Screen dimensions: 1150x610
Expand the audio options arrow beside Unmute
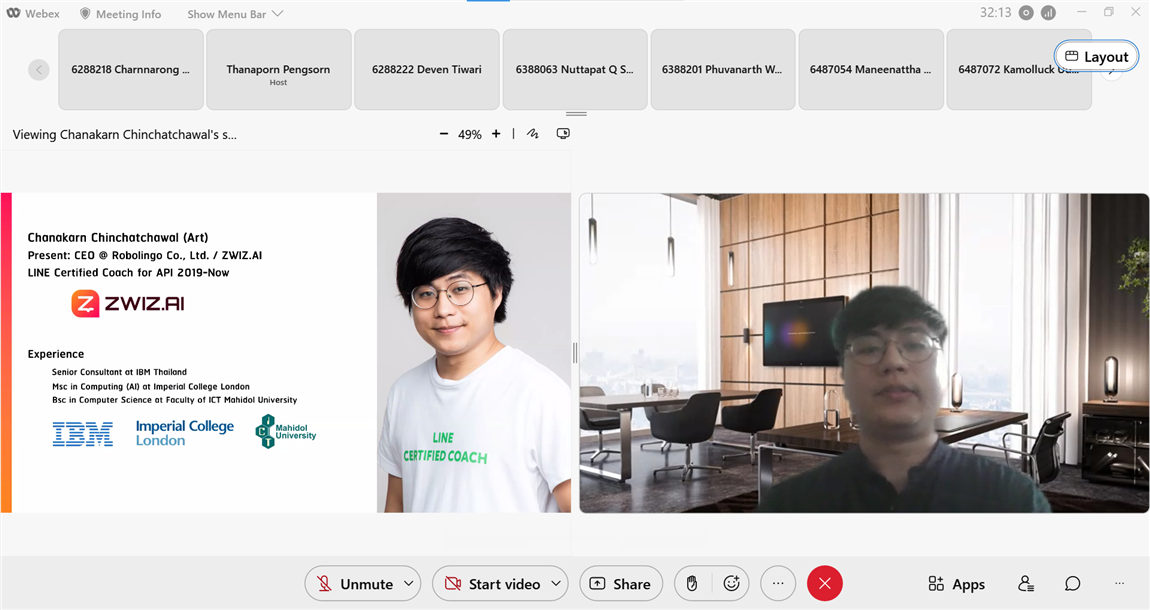pos(408,584)
